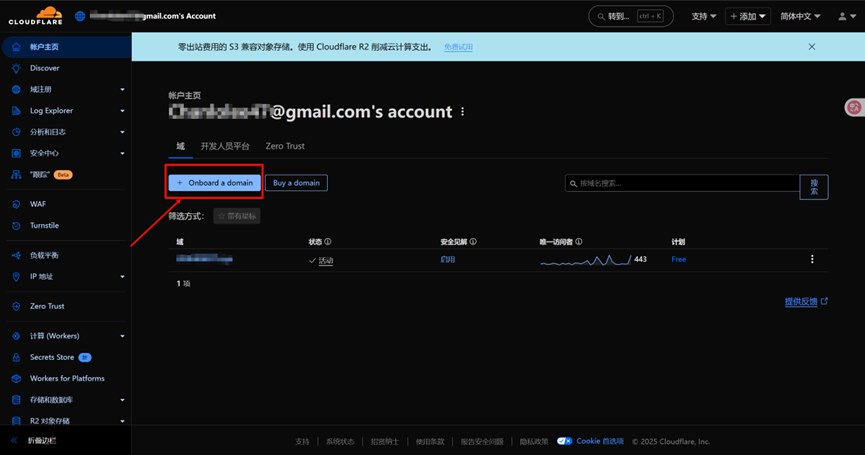Expand the IP 地址 sidebar section
This screenshot has width=865, height=455.
122,276
